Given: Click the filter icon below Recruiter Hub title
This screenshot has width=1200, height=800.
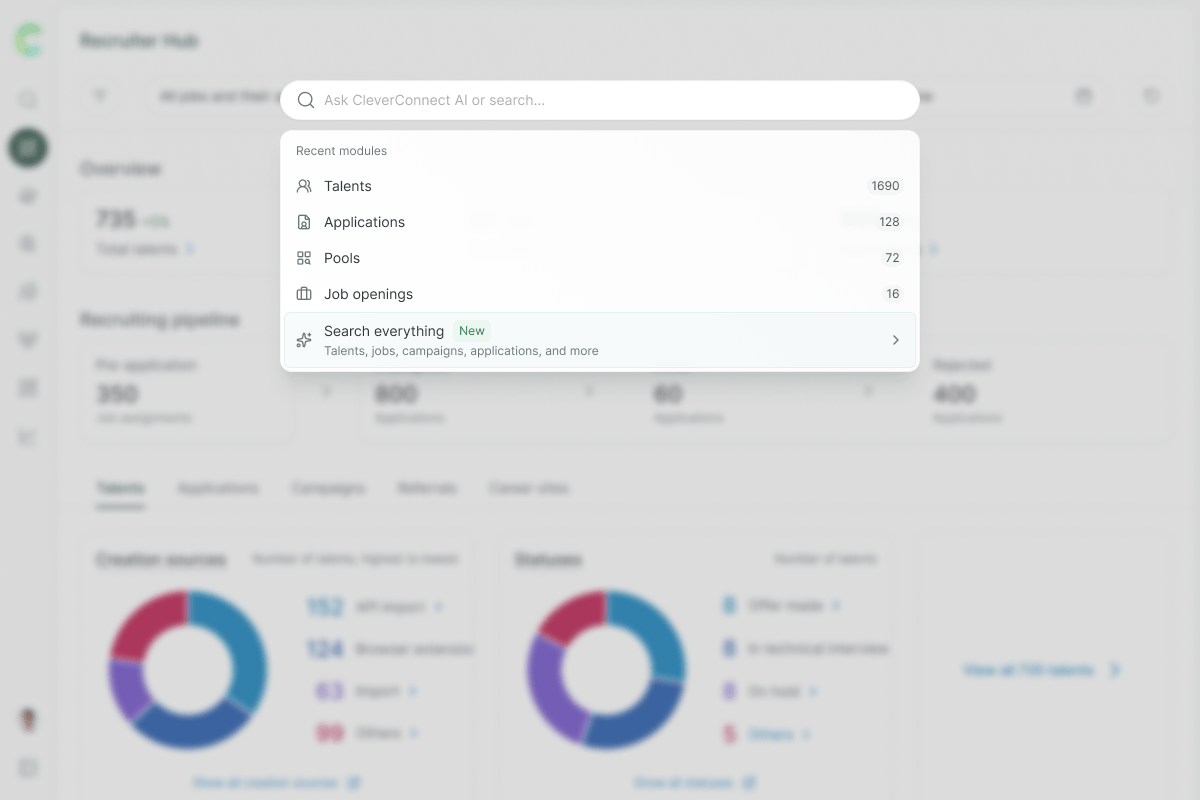Looking at the screenshot, I should point(100,96).
